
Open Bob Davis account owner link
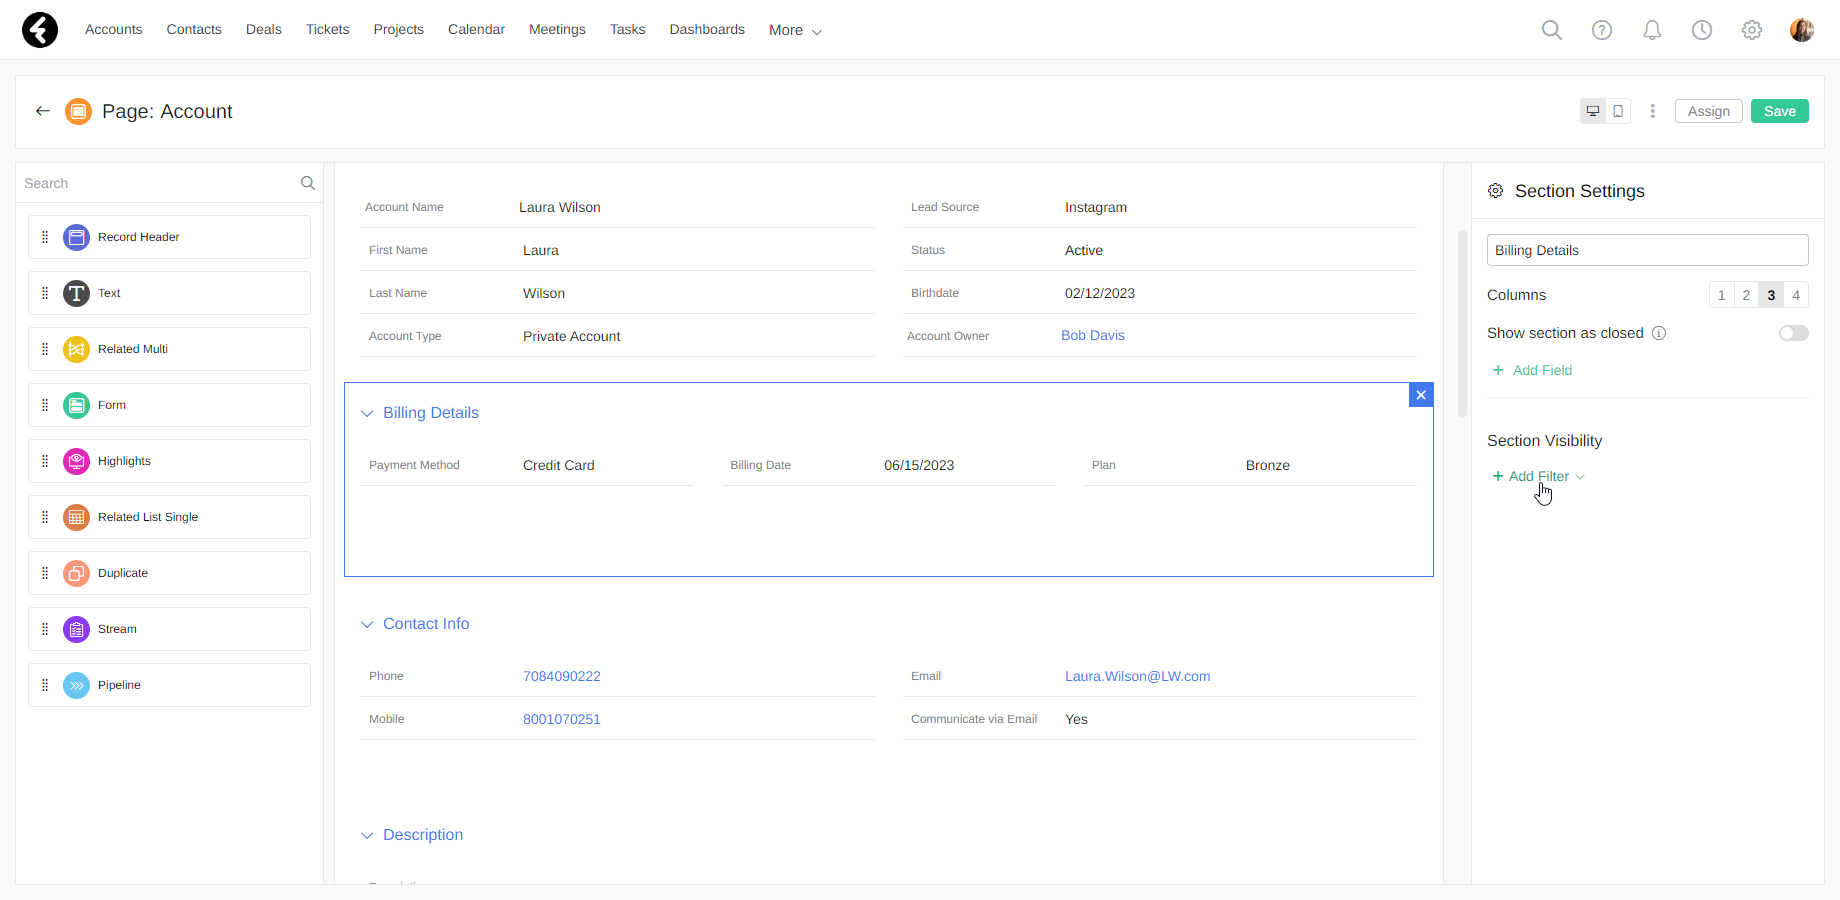tap(1093, 335)
